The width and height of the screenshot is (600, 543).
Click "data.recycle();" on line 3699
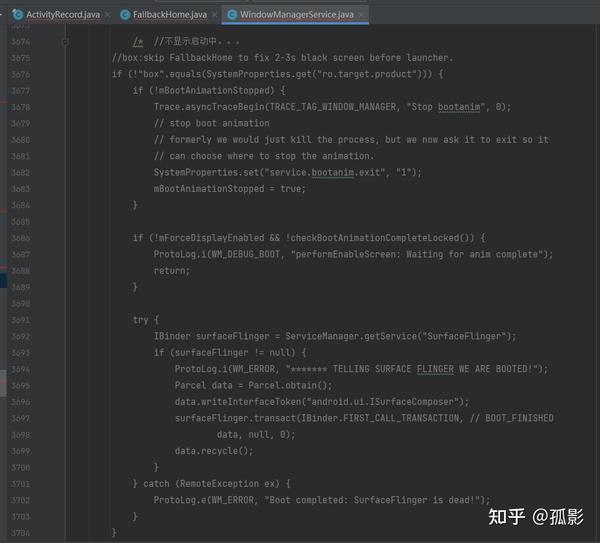pyautogui.click(x=214, y=451)
